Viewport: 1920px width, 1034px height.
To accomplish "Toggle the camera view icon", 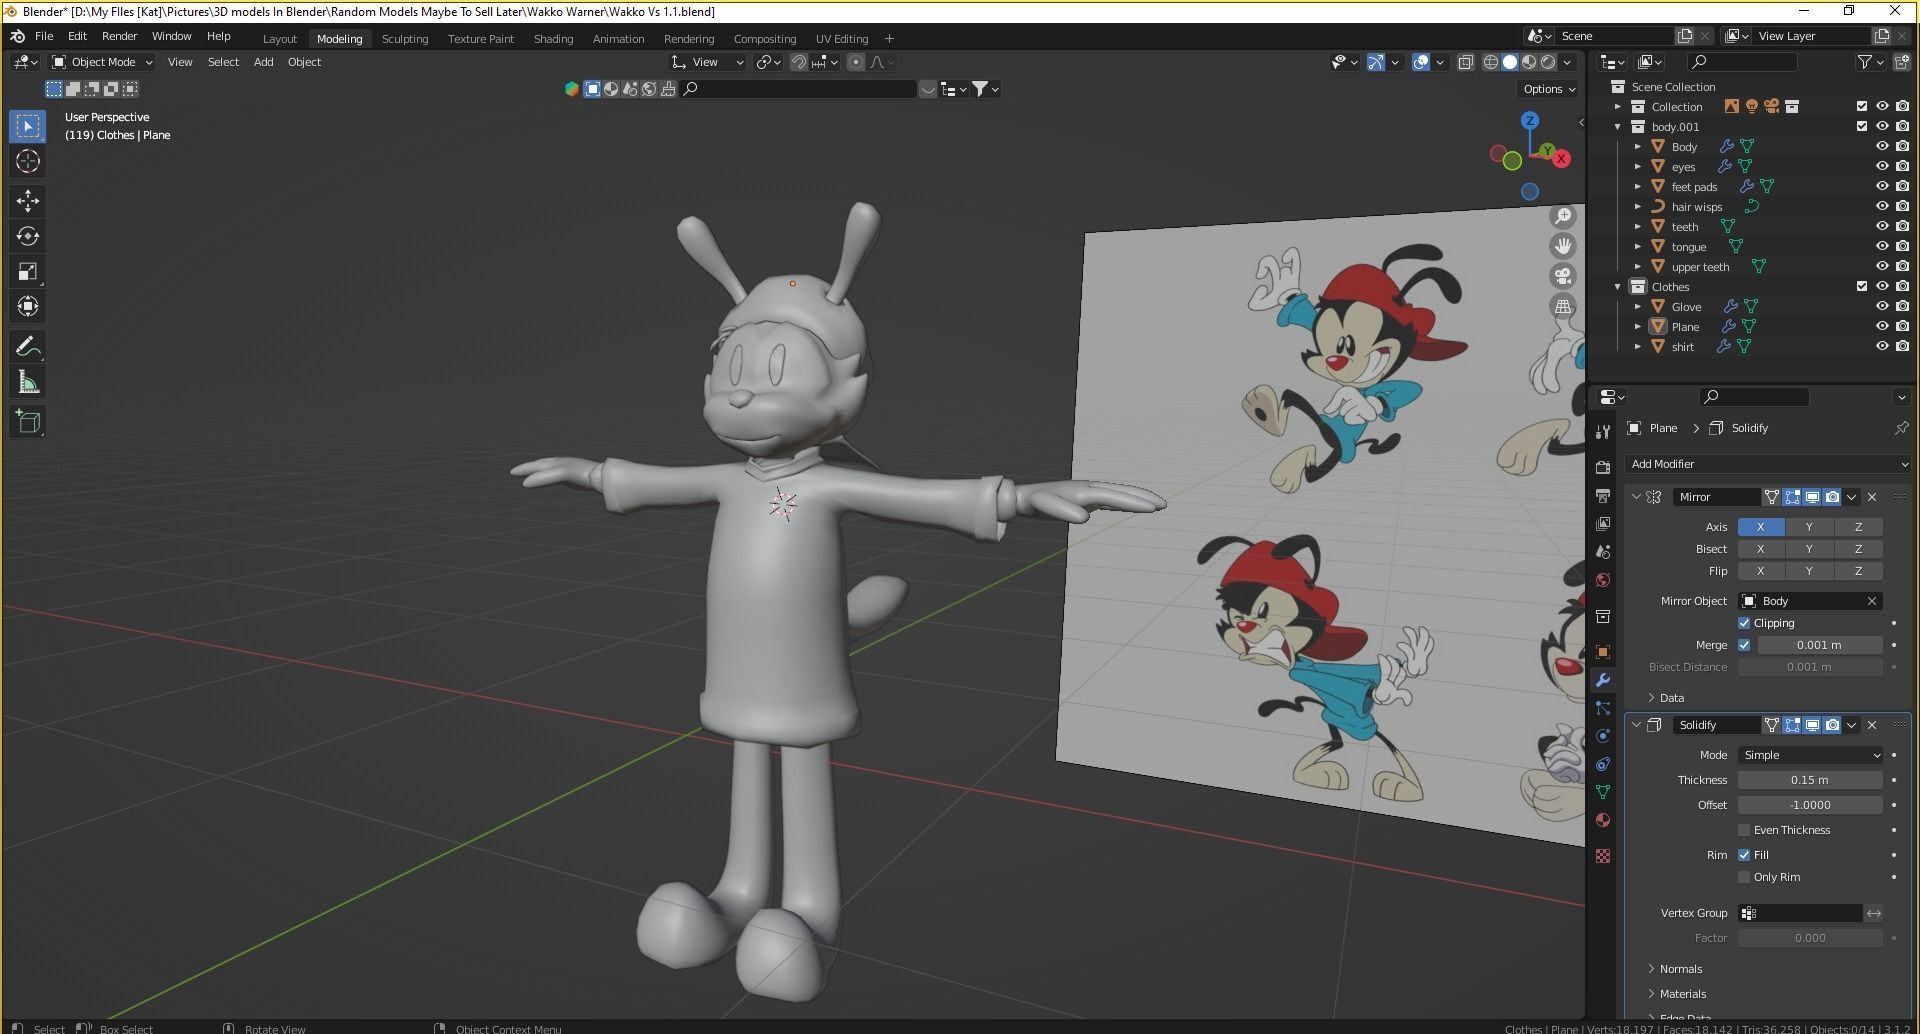I will [x=1563, y=276].
